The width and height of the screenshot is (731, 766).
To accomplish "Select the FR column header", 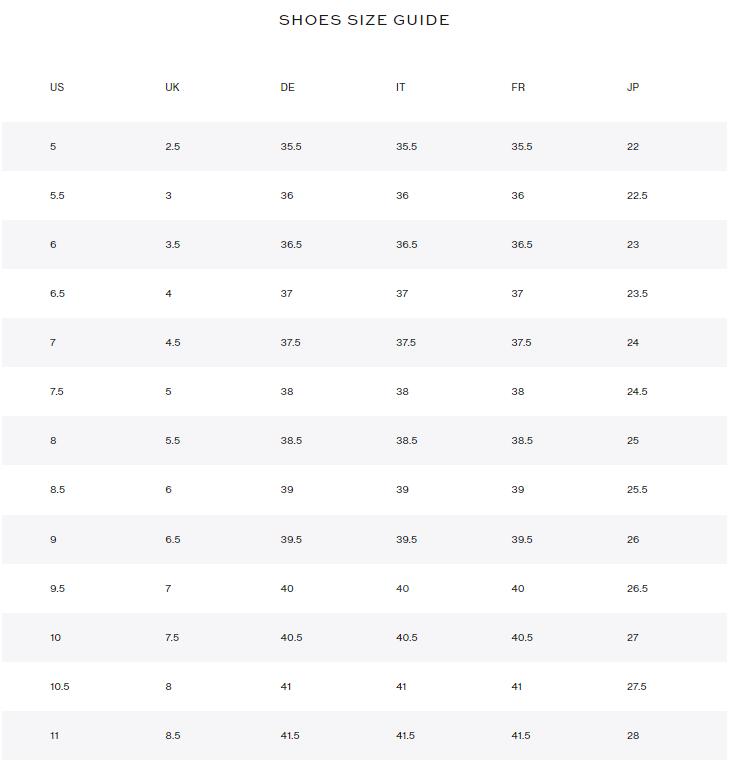I will tap(518, 87).
